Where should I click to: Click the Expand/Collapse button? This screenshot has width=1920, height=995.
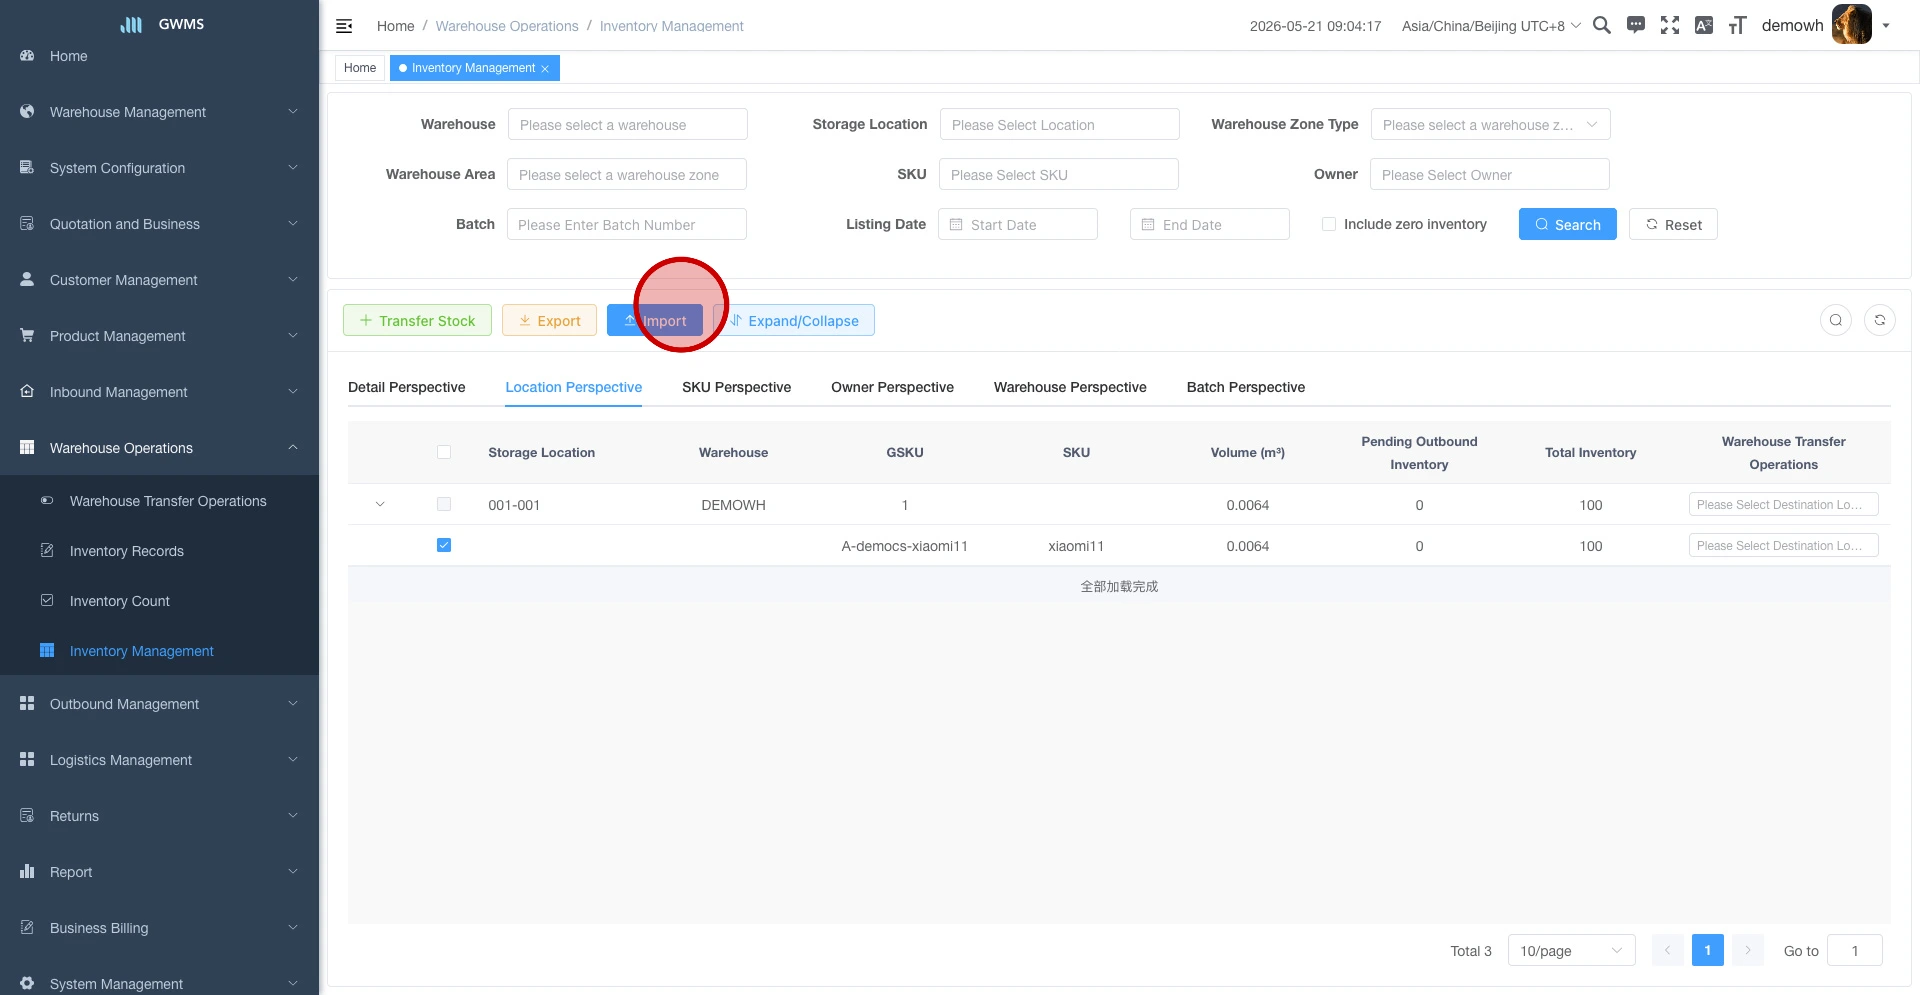pos(794,320)
